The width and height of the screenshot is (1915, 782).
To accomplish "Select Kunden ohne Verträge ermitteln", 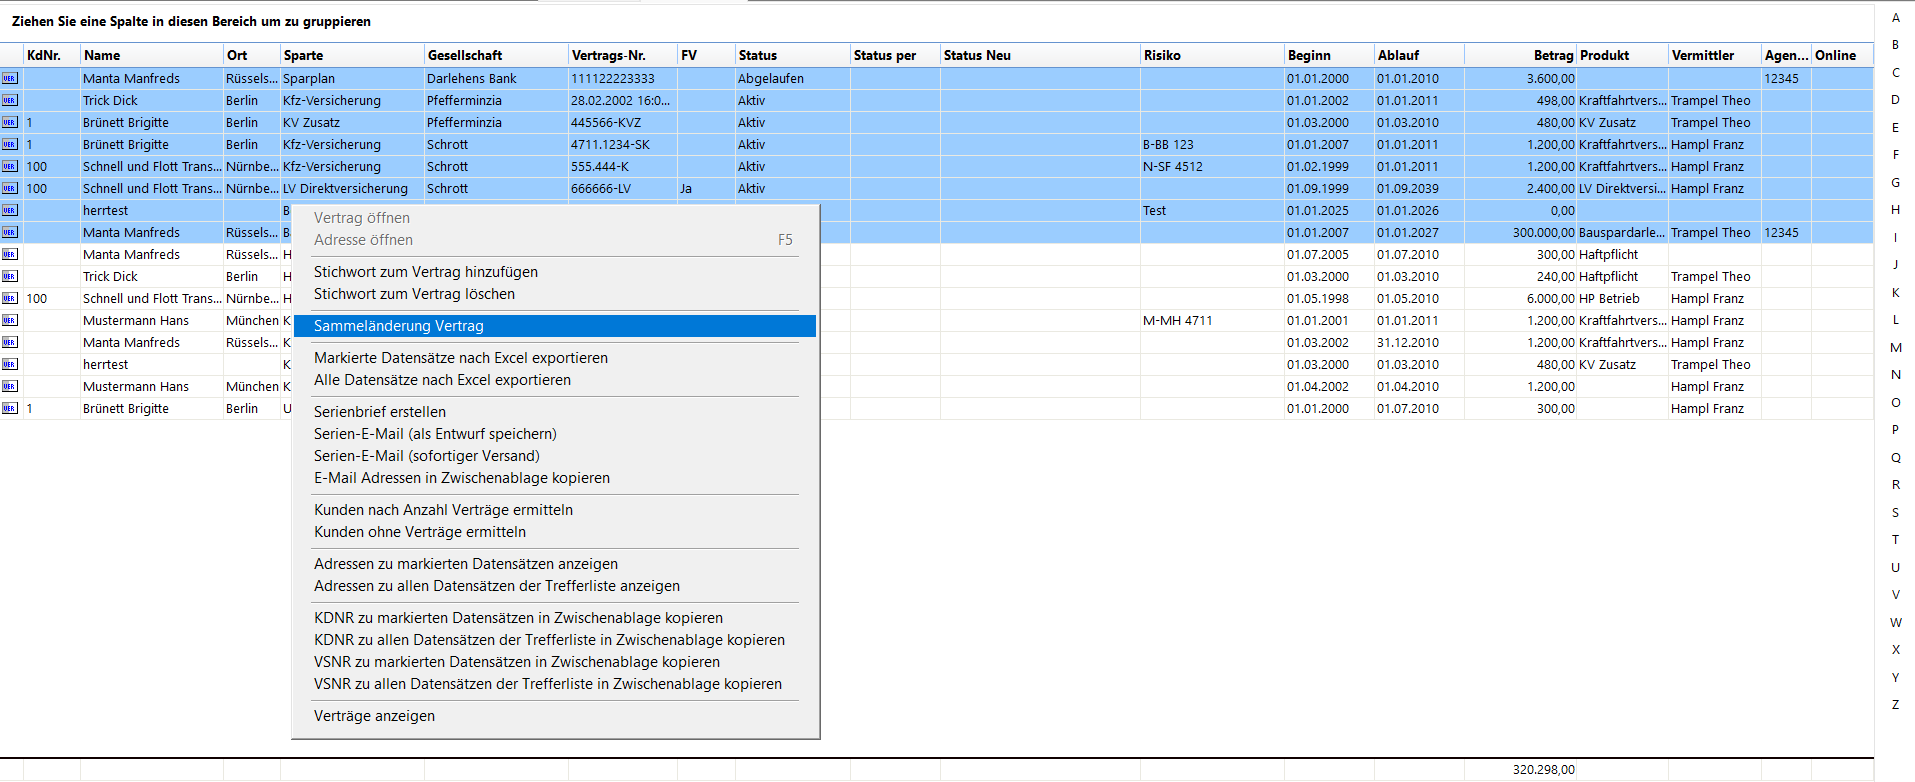I will pyautogui.click(x=419, y=532).
